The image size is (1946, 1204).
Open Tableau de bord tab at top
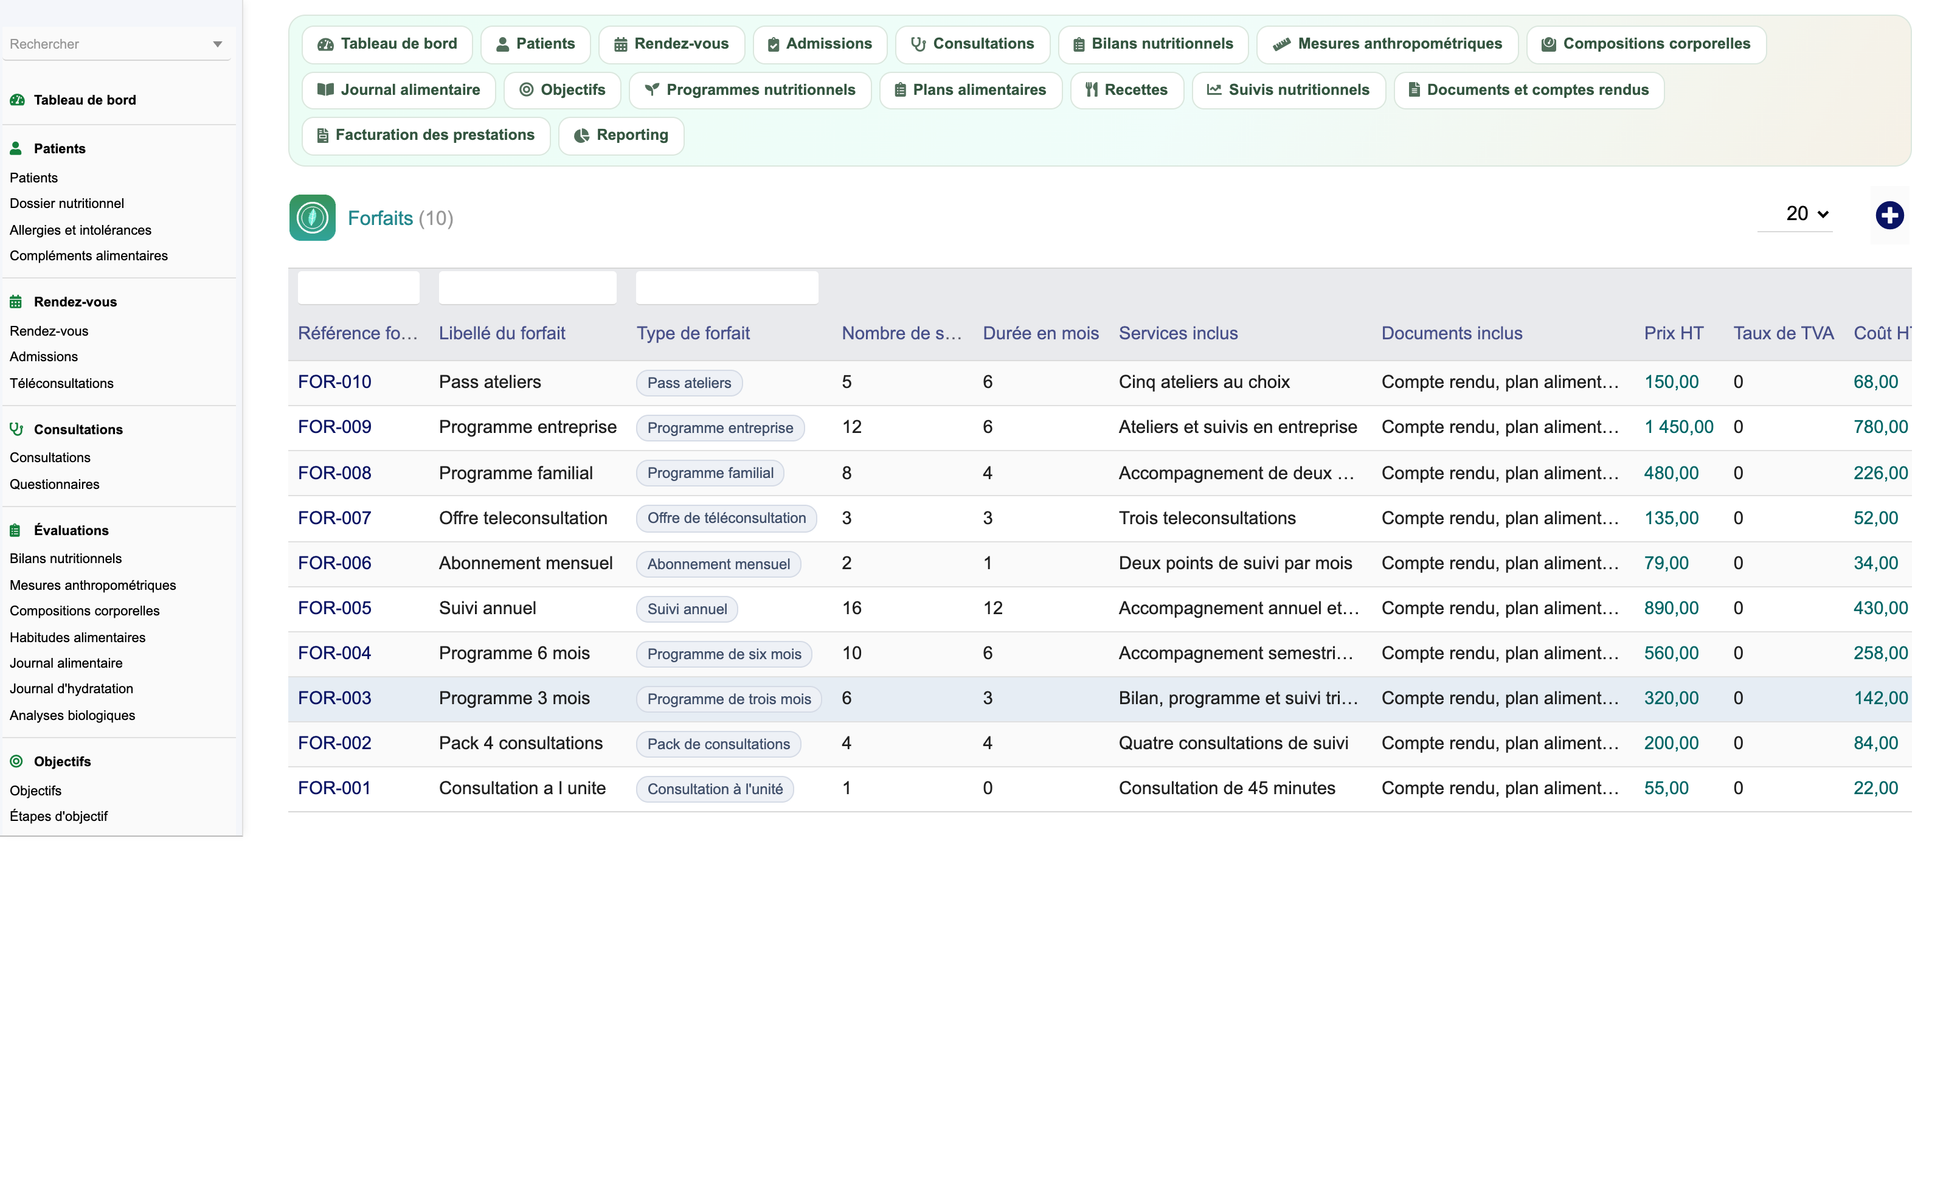click(x=387, y=44)
